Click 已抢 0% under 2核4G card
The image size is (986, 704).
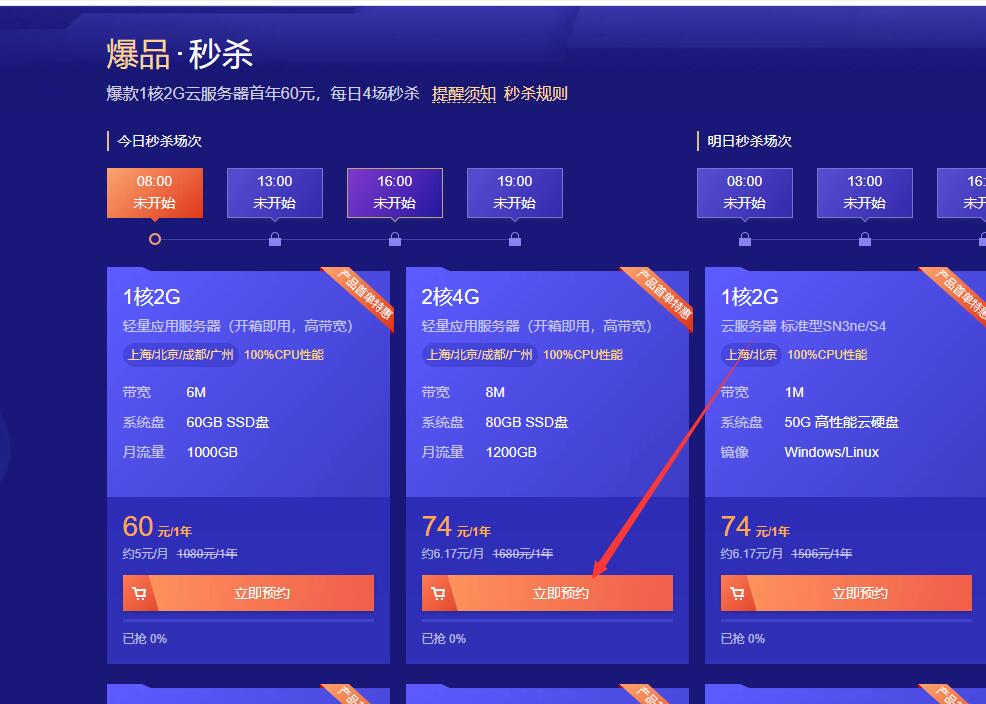[443, 639]
